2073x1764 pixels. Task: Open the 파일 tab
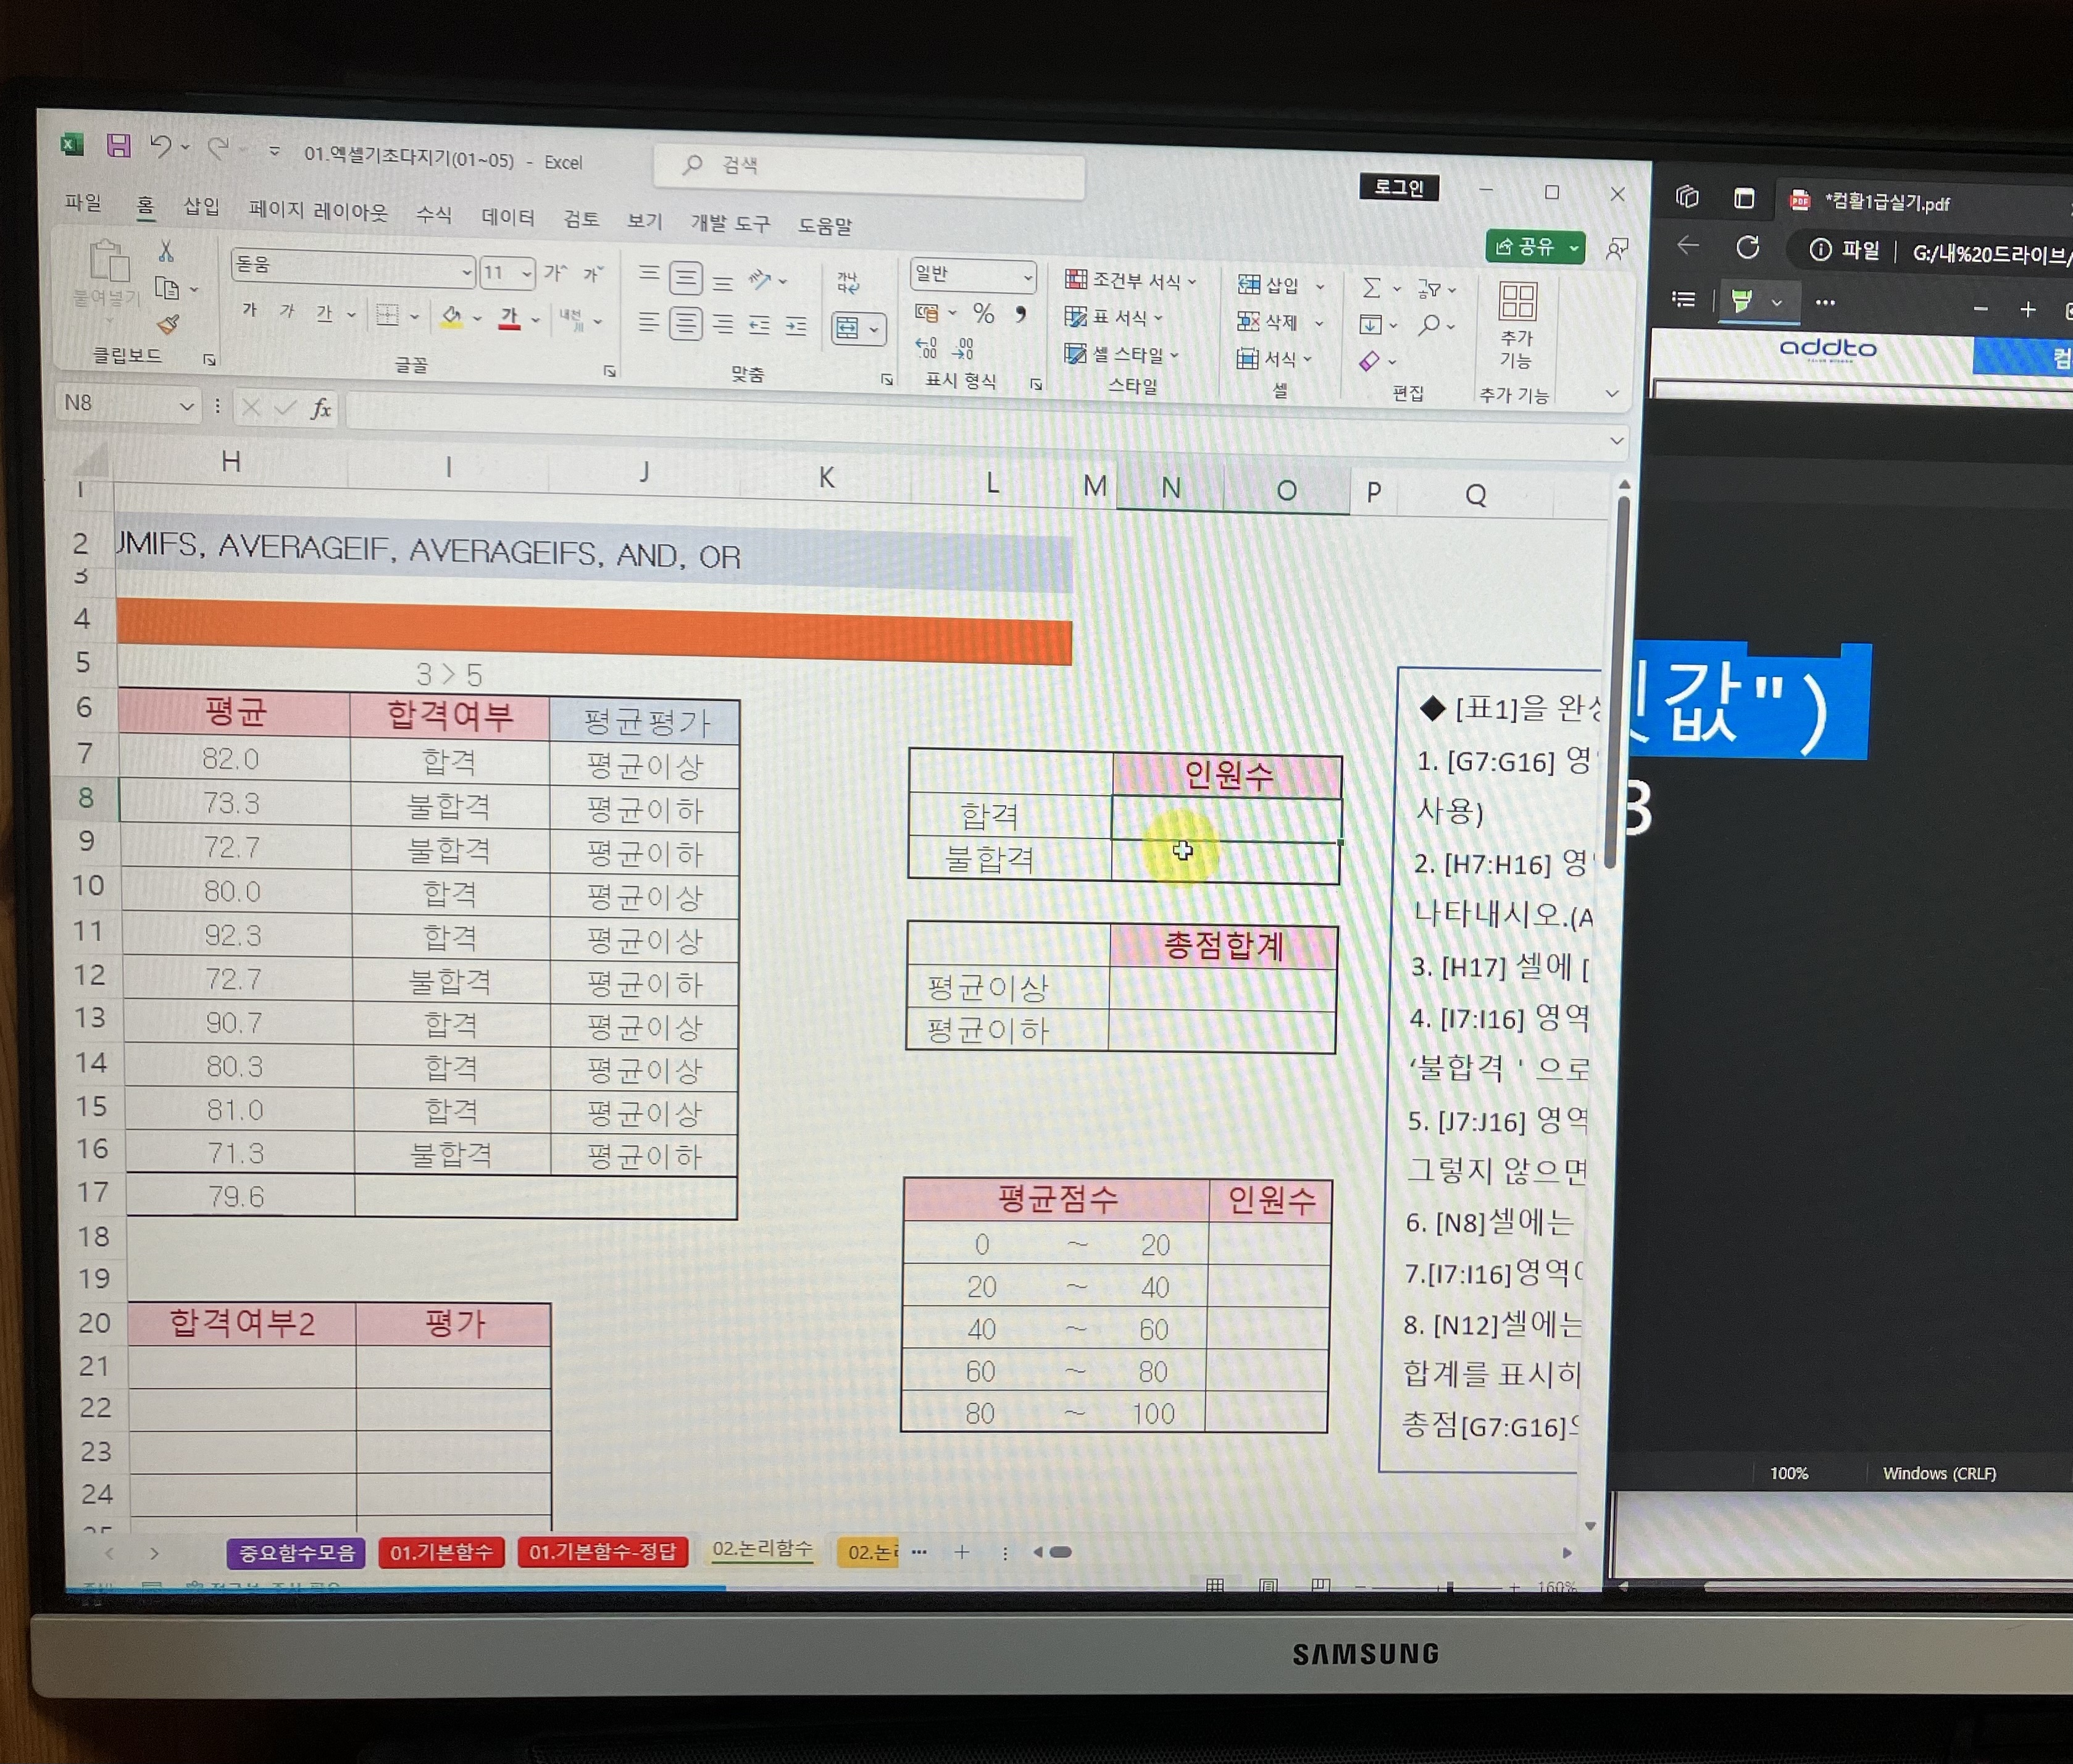(x=82, y=203)
